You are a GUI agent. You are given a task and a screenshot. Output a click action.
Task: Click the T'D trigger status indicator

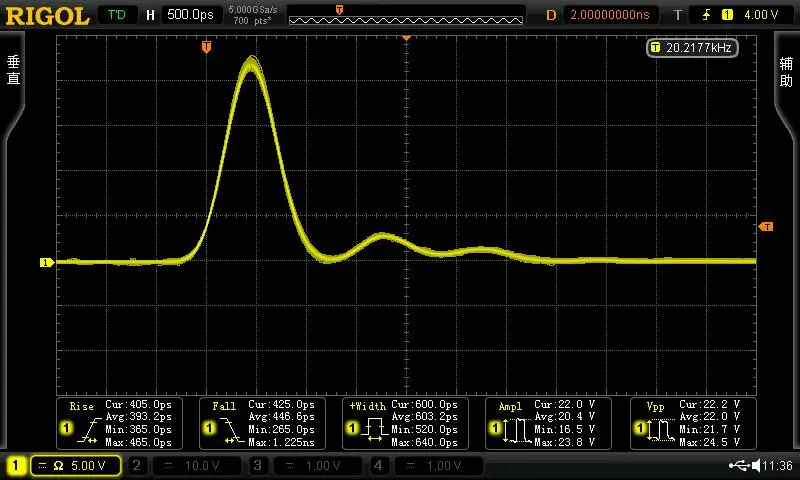click(117, 15)
